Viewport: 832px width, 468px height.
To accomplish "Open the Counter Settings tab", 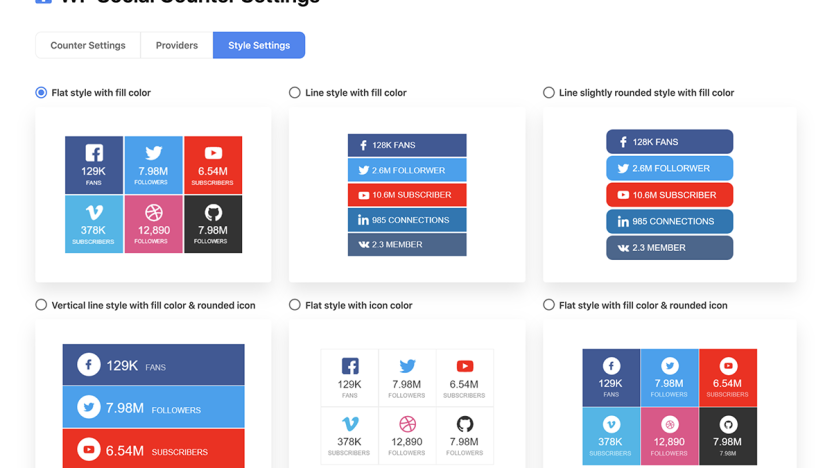I will [88, 45].
